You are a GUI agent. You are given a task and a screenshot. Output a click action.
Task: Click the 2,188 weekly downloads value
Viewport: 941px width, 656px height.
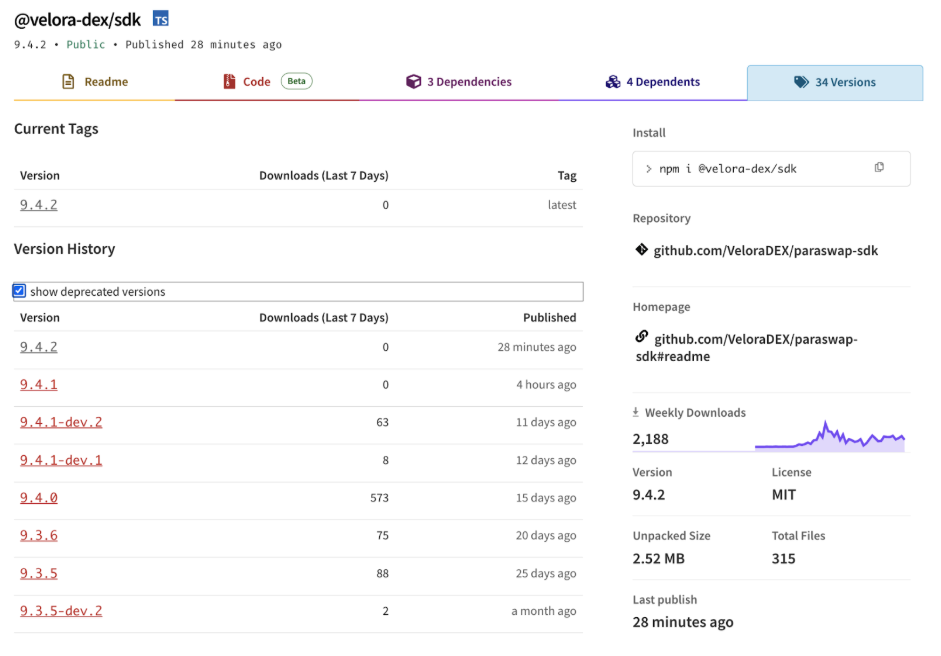click(x=651, y=439)
